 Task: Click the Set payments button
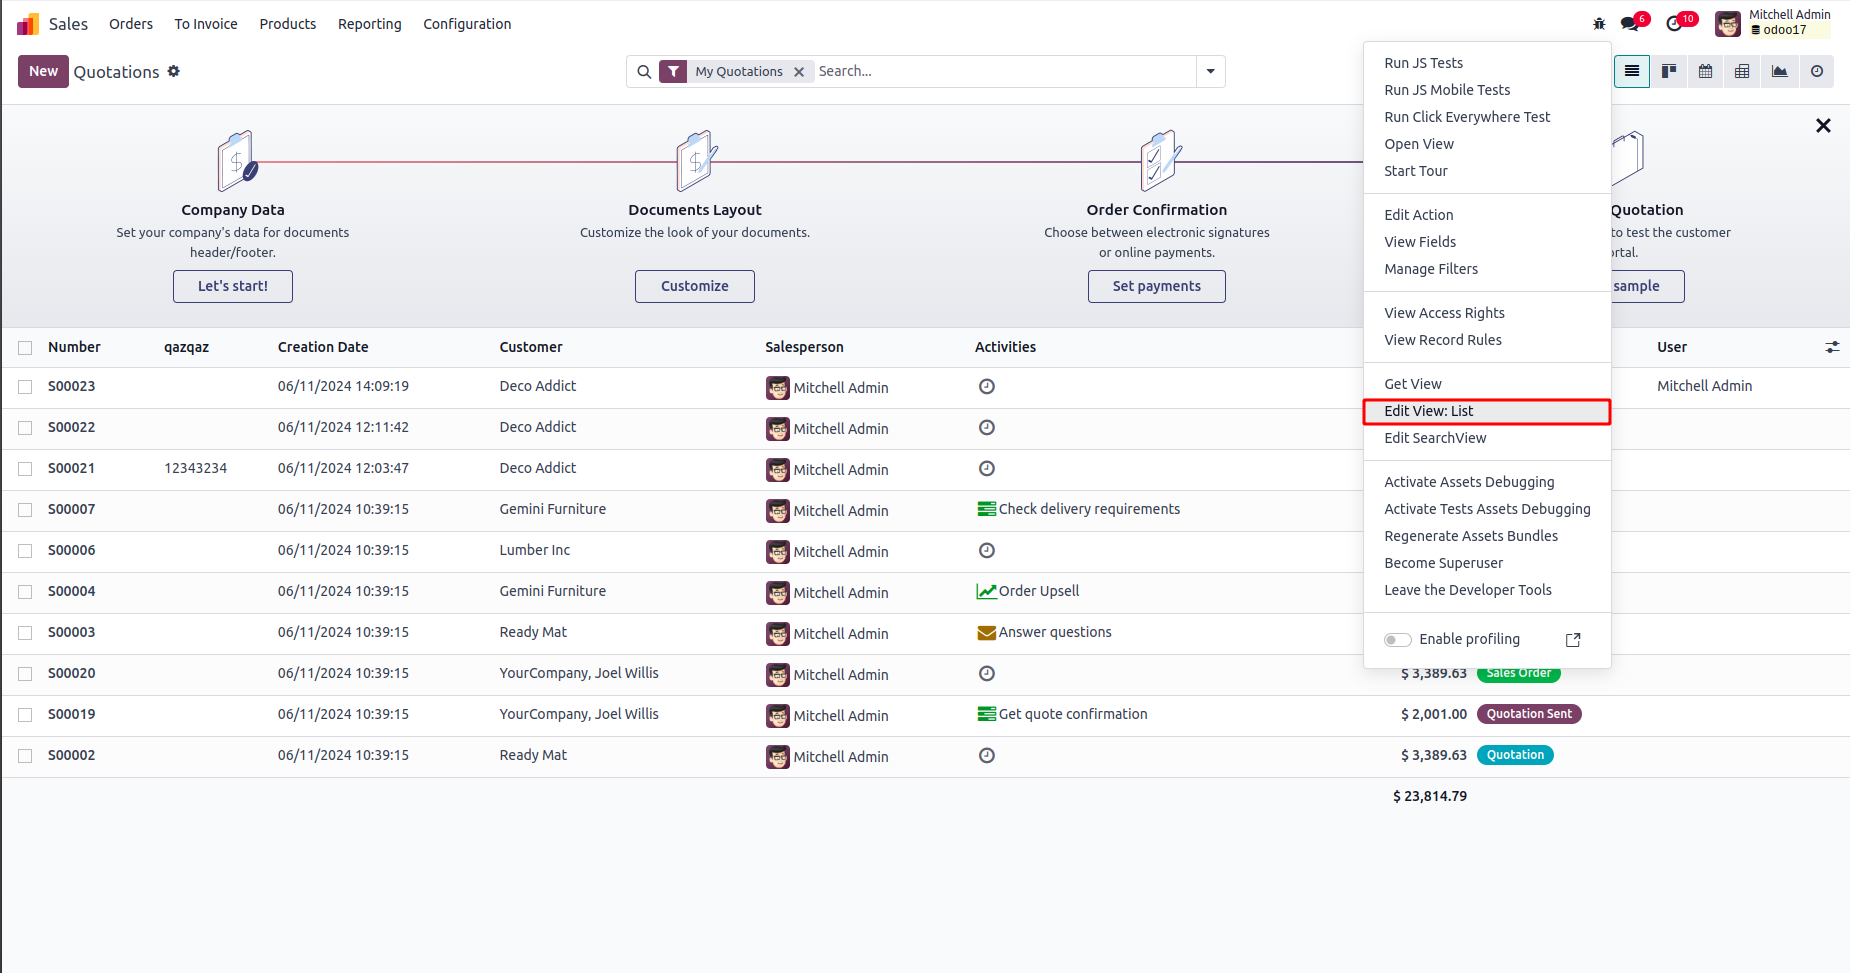coord(1156,286)
